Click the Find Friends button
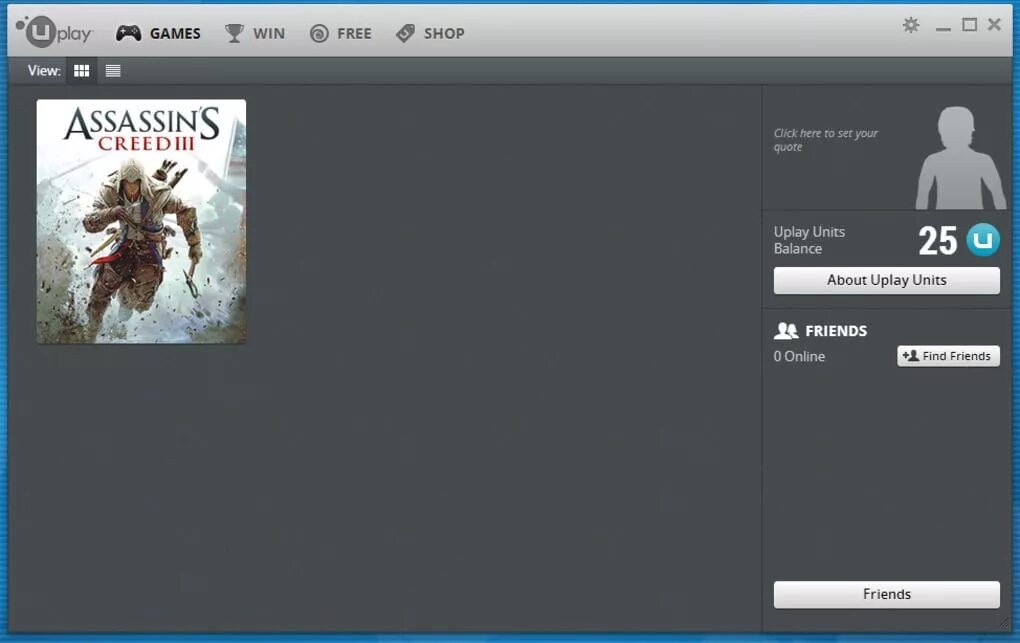This screenshot has height=643, width=1020. [948, 356]
